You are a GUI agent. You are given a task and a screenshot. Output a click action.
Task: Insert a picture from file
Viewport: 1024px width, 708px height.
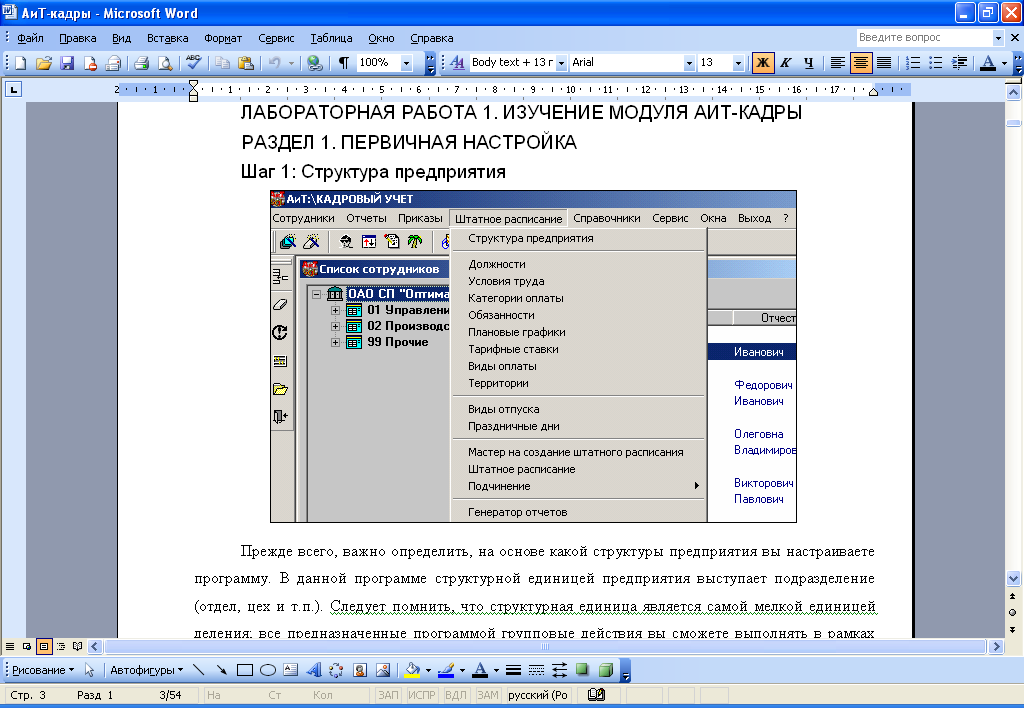(x=383, y=669)
